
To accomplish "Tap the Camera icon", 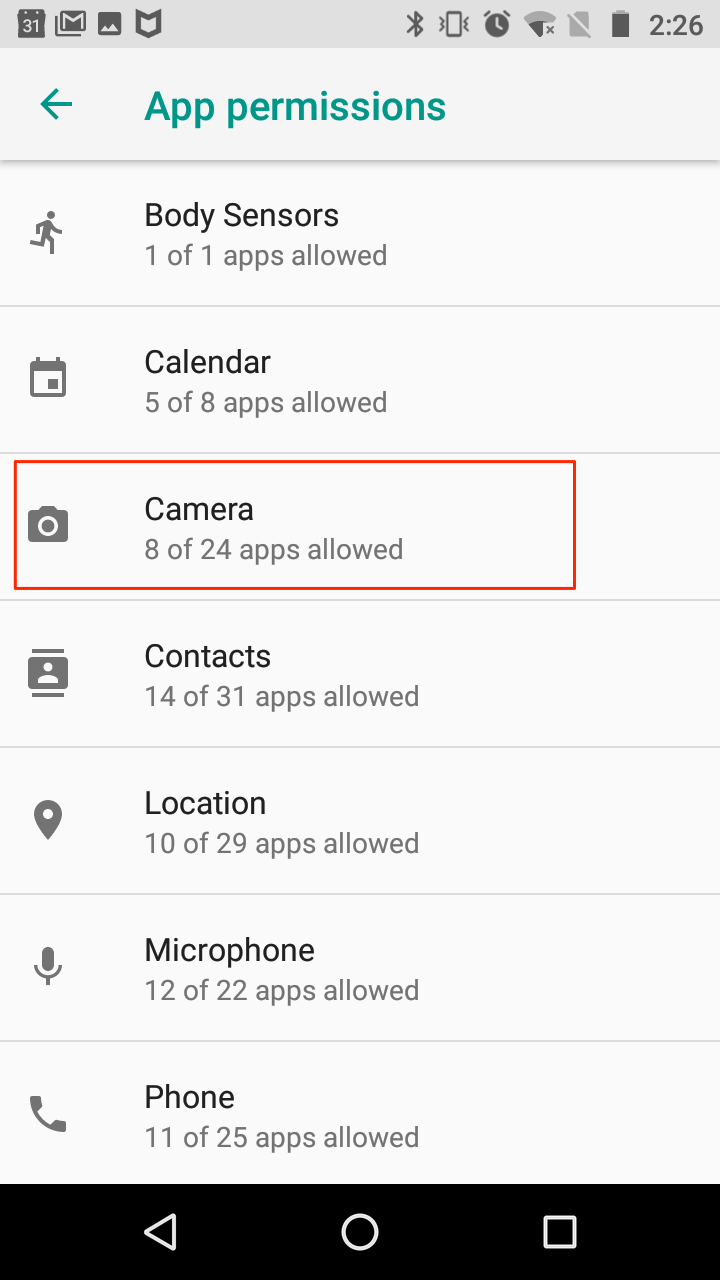I will tap(48, 525).
